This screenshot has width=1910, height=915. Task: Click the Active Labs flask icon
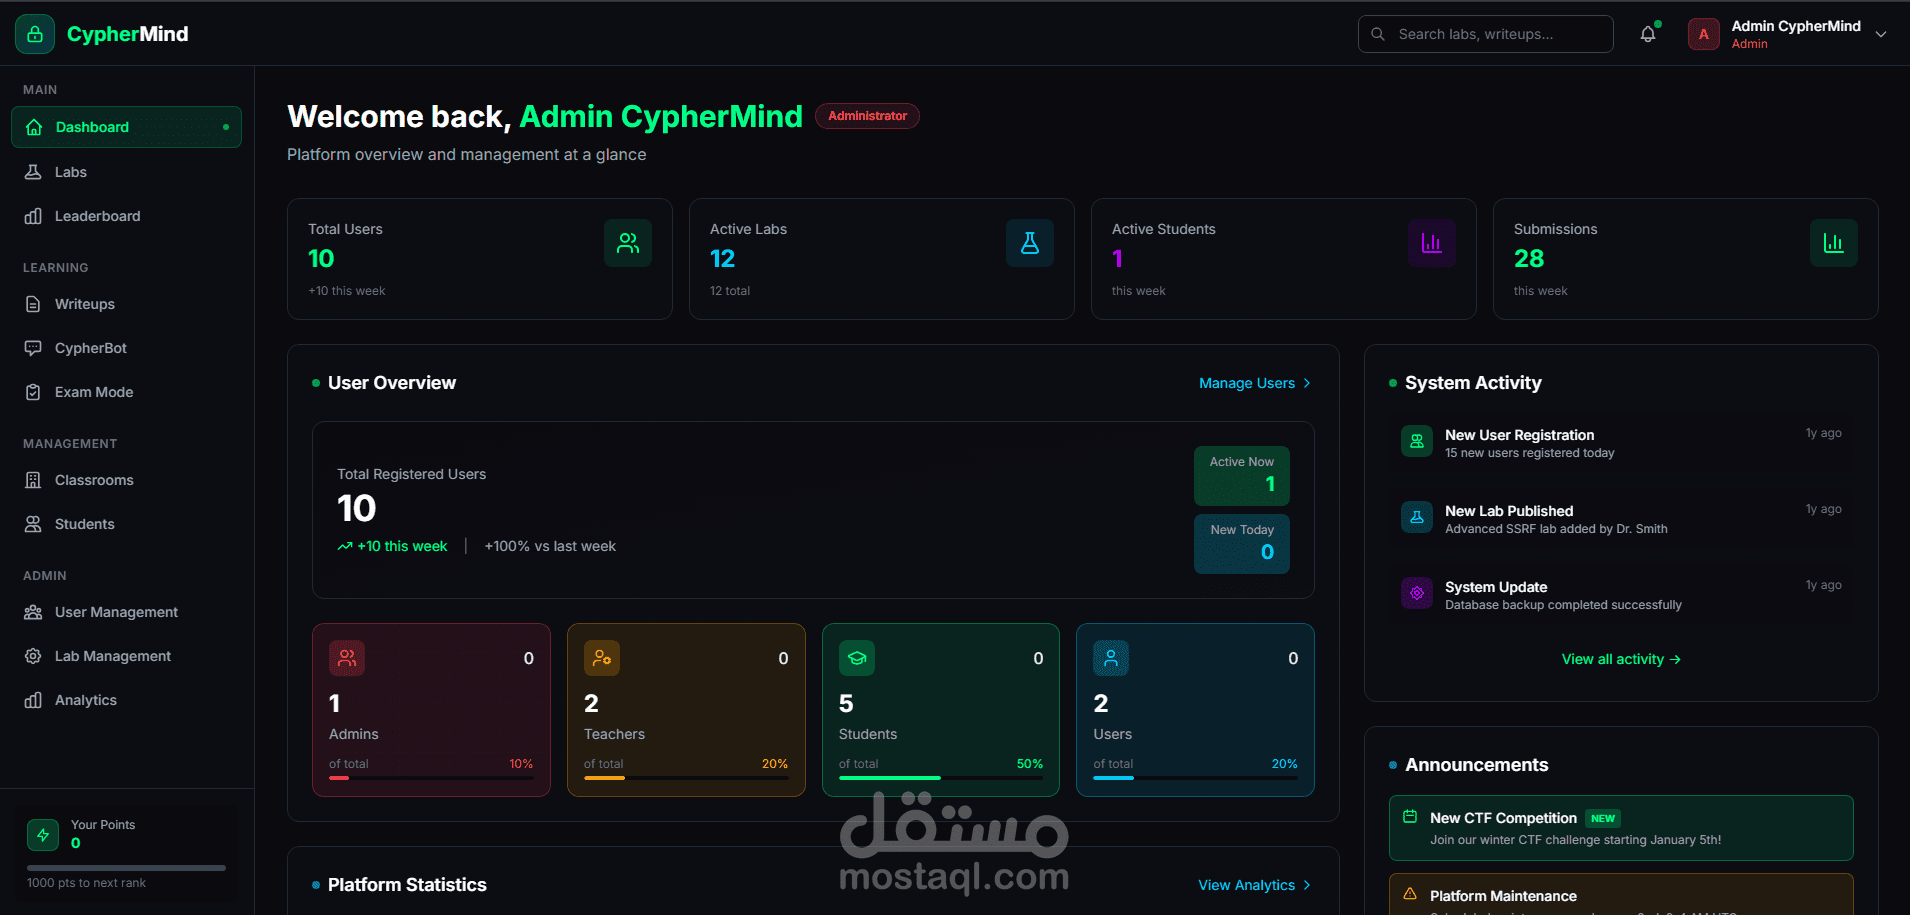pyautogui.click(x=1029, y=242)
